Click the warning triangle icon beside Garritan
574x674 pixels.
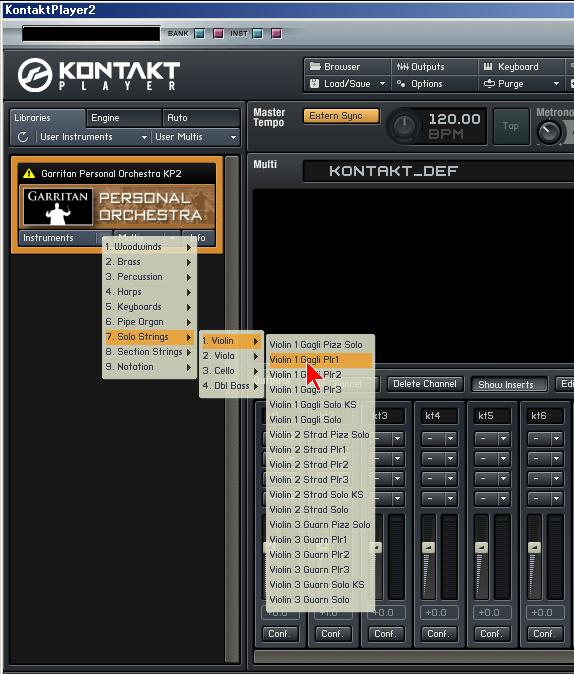point(29,173)
